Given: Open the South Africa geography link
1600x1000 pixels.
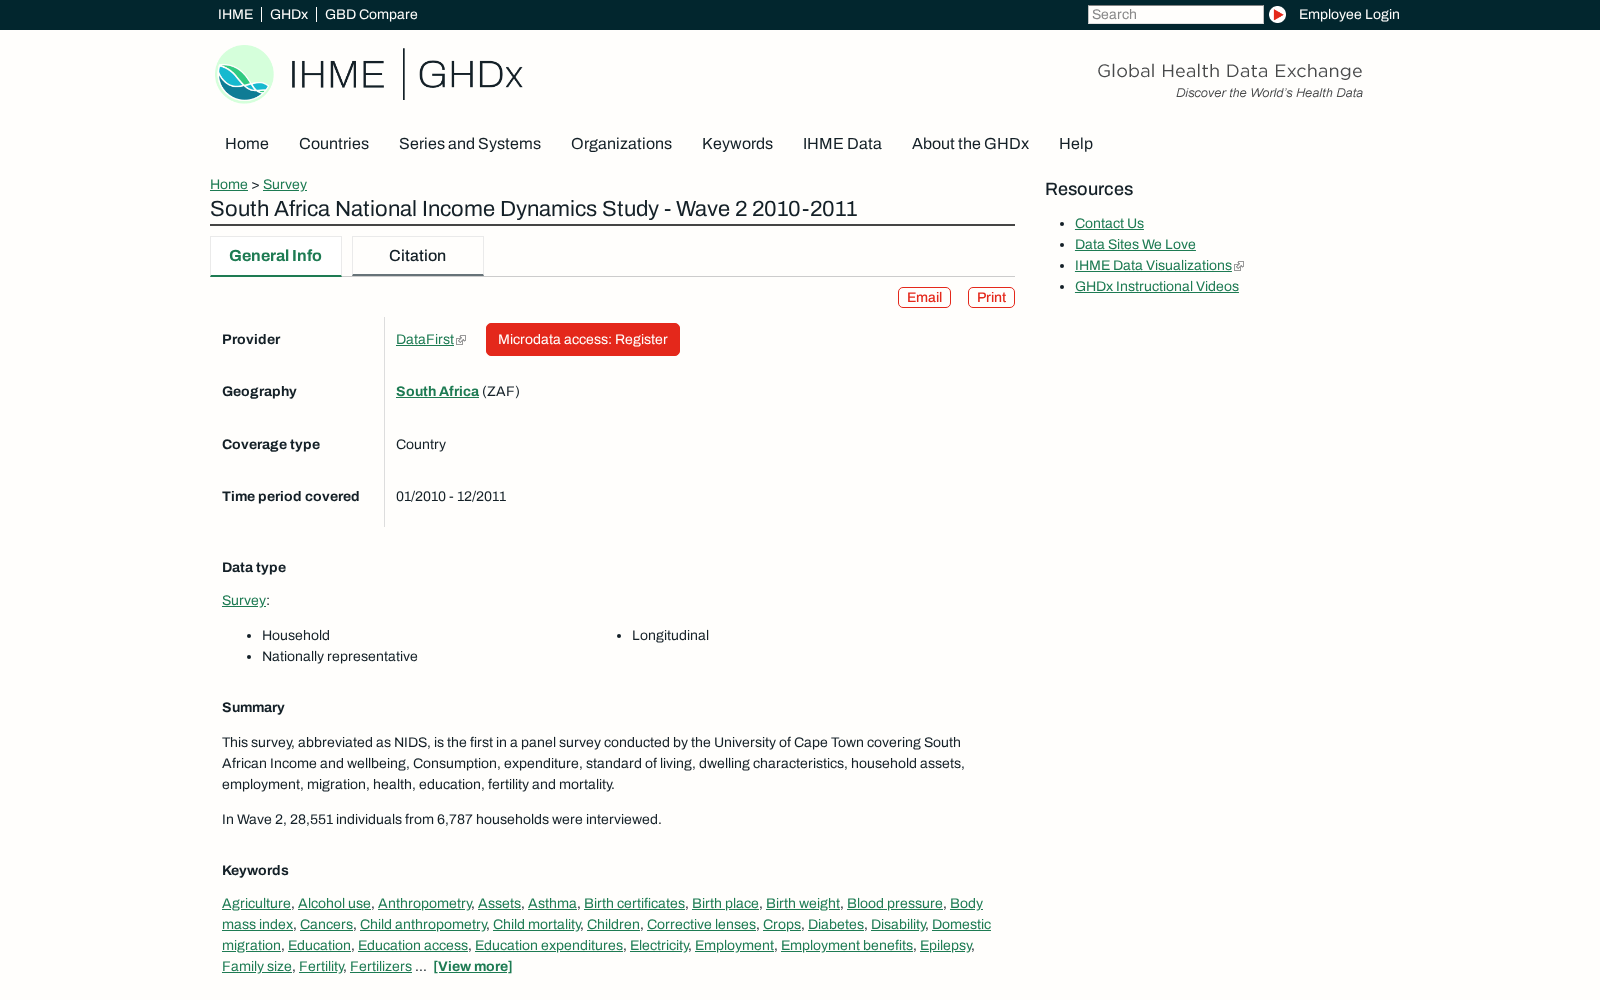Looking at the screenshot, I should click(437, 392).
